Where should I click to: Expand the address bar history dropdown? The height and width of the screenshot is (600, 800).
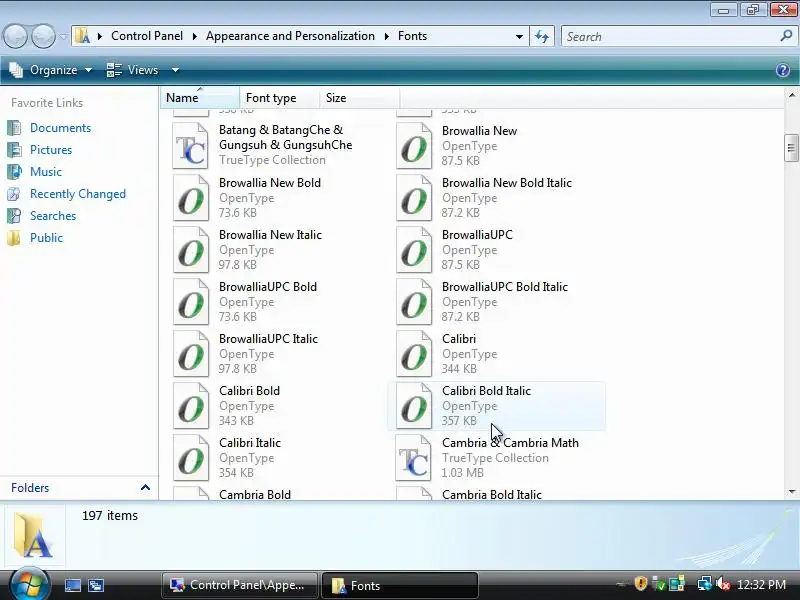pyautogui.click(x=519, y=37)
